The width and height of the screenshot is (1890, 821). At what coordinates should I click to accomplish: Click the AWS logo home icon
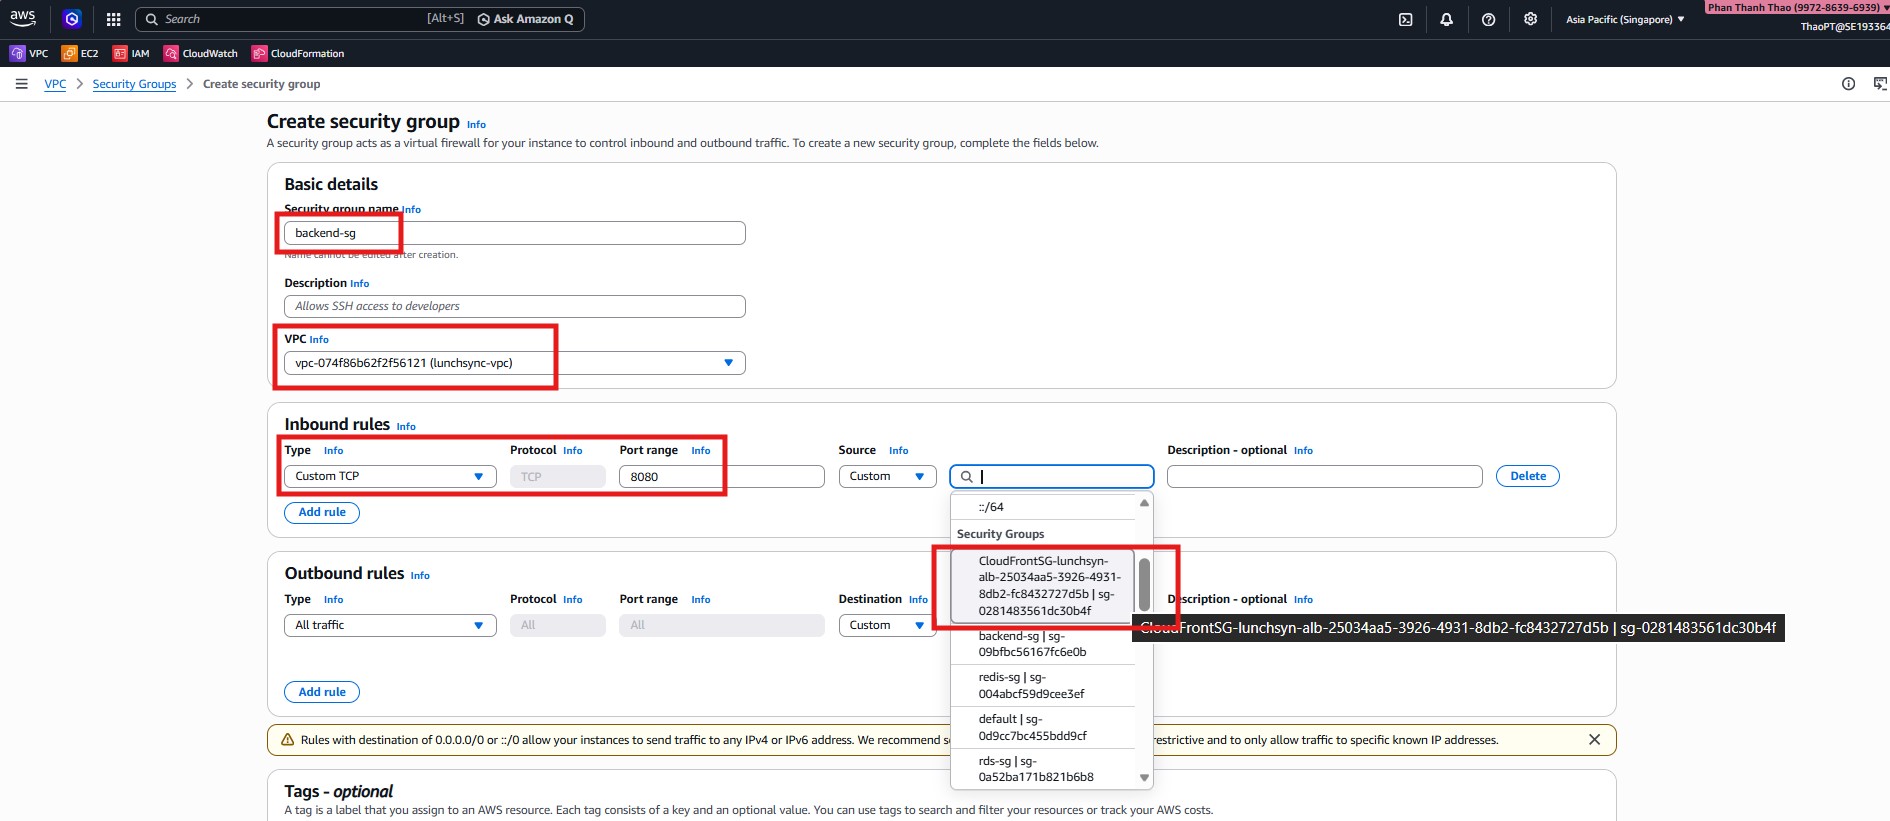23,18
